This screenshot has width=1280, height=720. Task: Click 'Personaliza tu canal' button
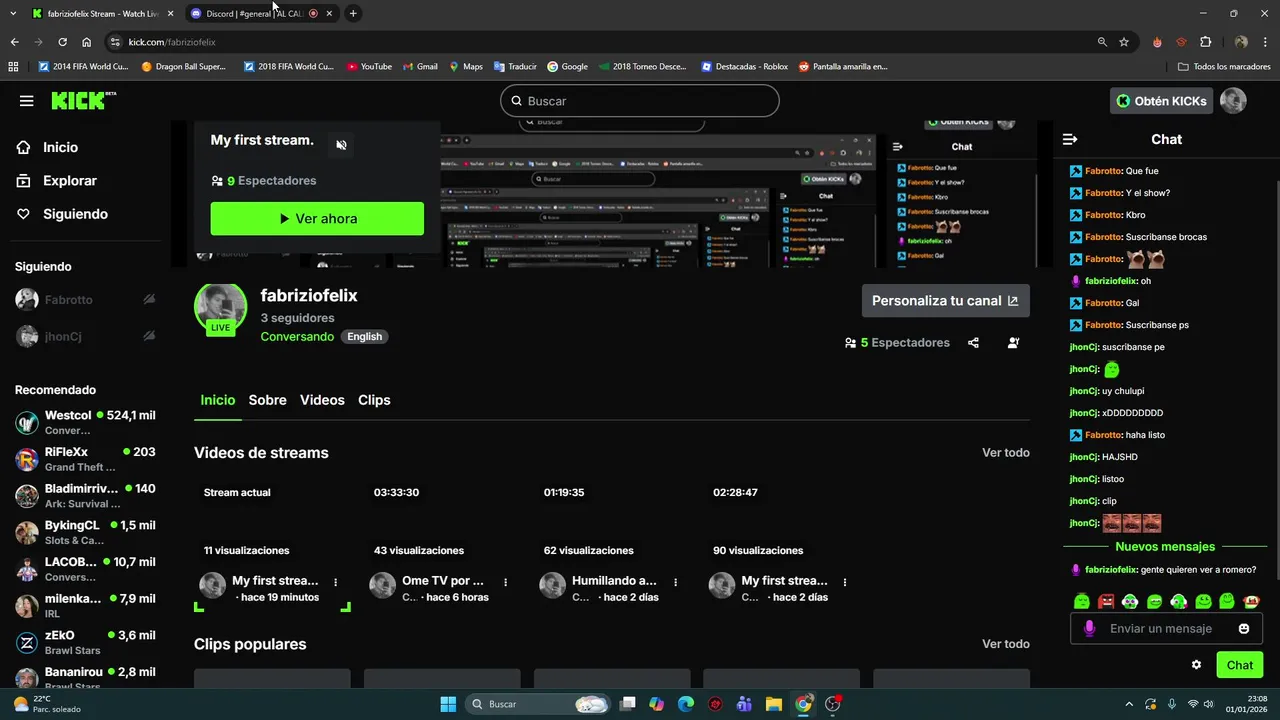(x=945, y=300)
